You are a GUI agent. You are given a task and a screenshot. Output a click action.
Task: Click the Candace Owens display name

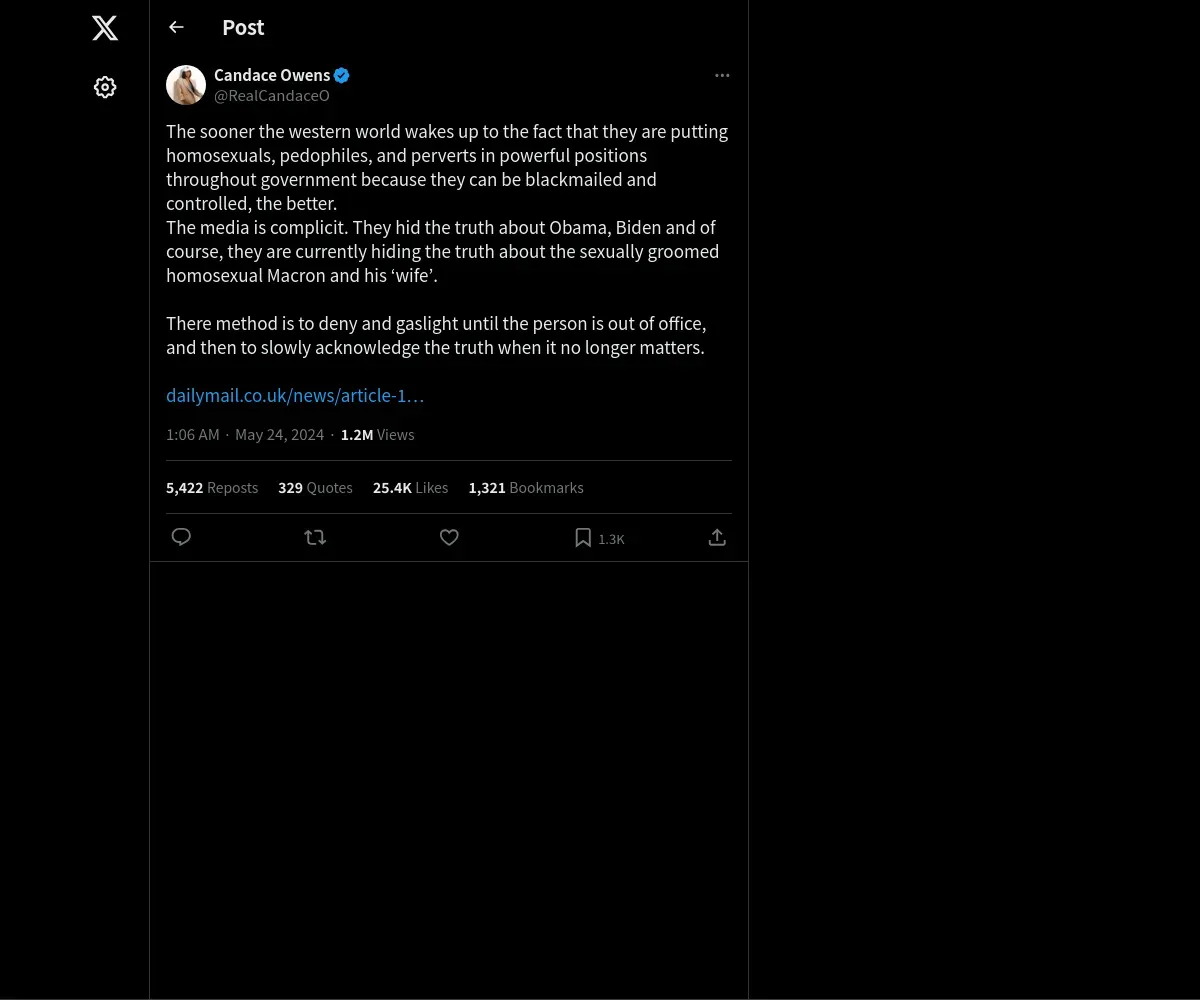point(272,75)
